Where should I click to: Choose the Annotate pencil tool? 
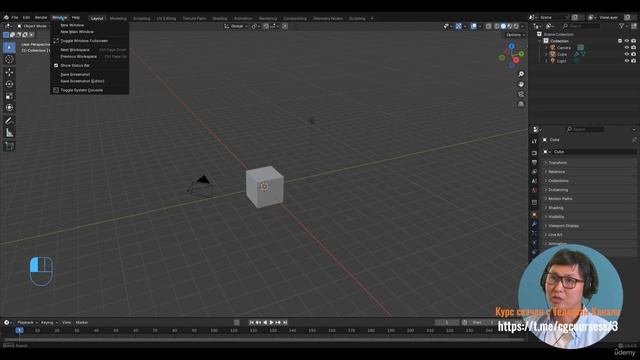tap(9, 121)
